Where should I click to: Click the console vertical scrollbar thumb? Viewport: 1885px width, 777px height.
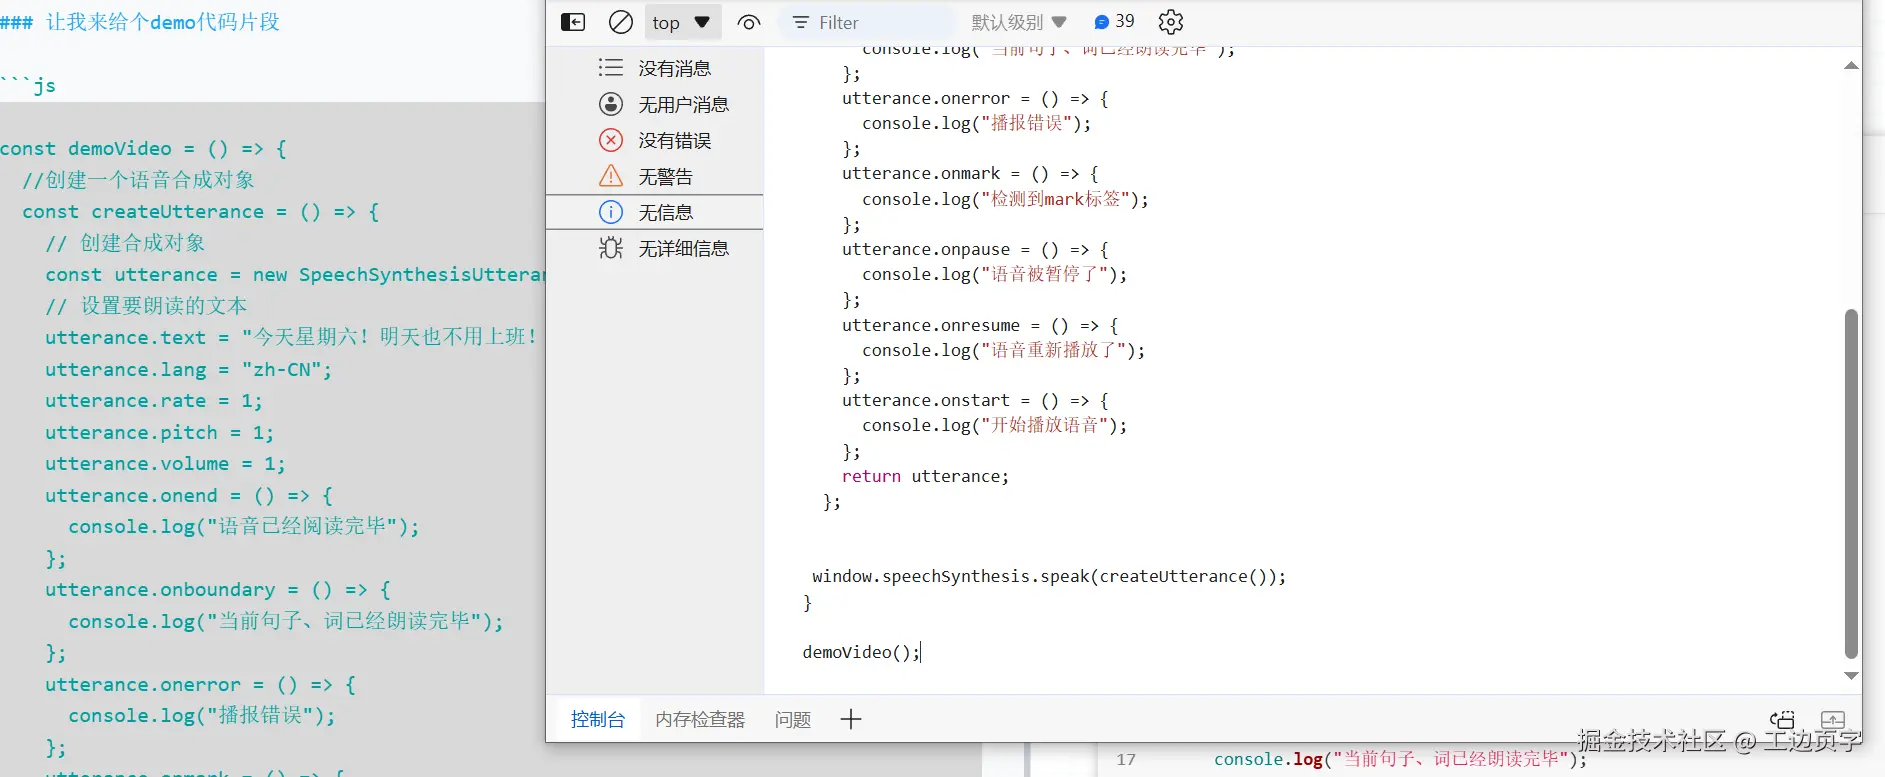(x=1851, y=484)
